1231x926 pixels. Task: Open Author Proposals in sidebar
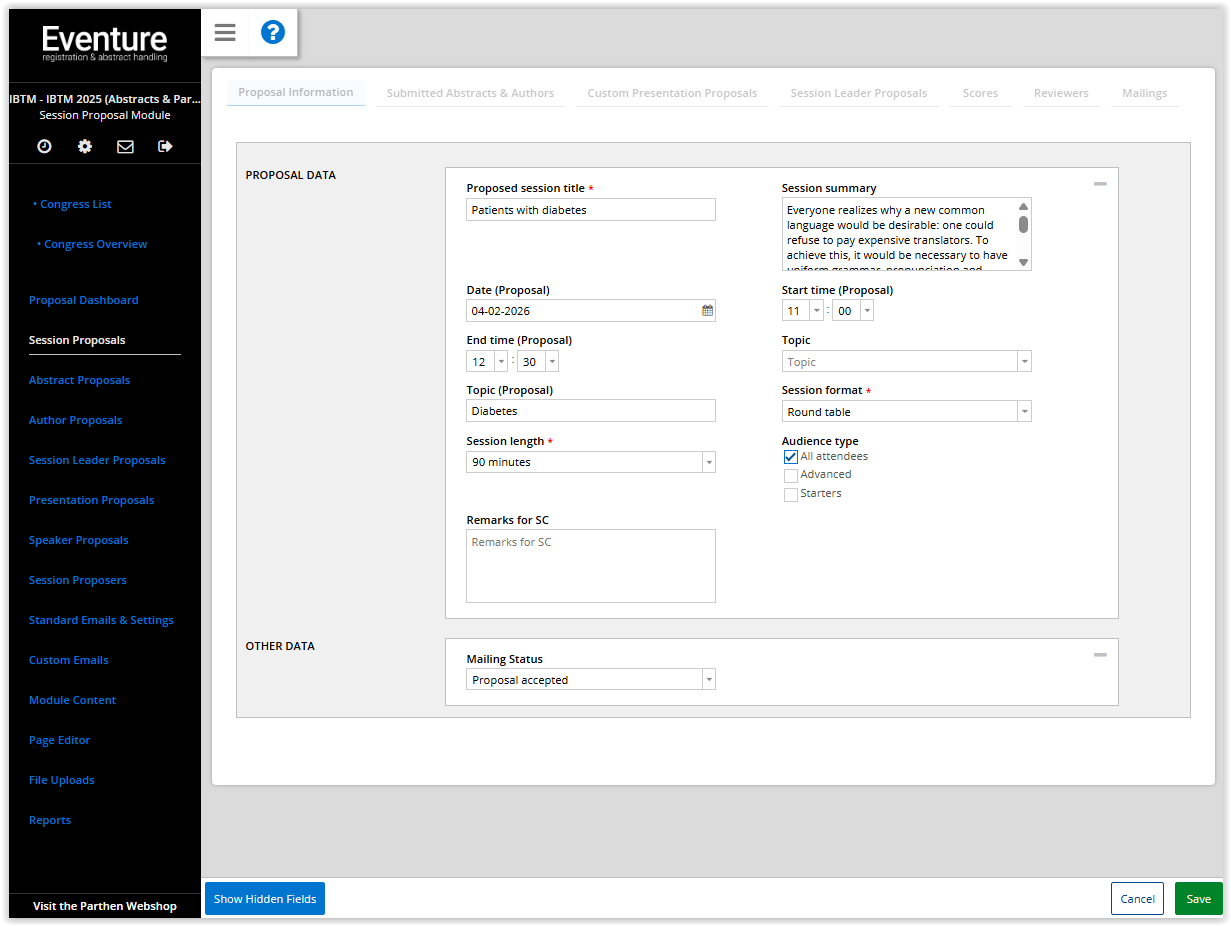point(75,420)
